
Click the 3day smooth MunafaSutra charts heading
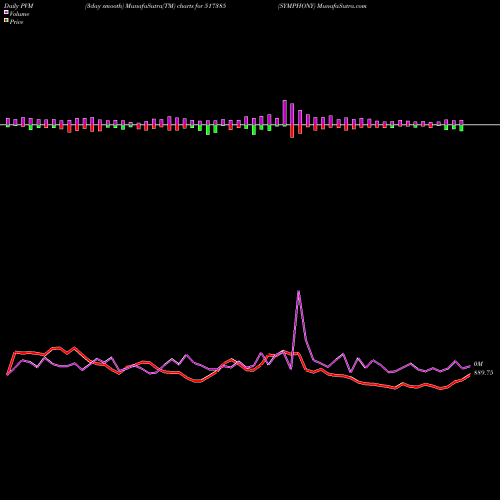[x=156, y=6]
